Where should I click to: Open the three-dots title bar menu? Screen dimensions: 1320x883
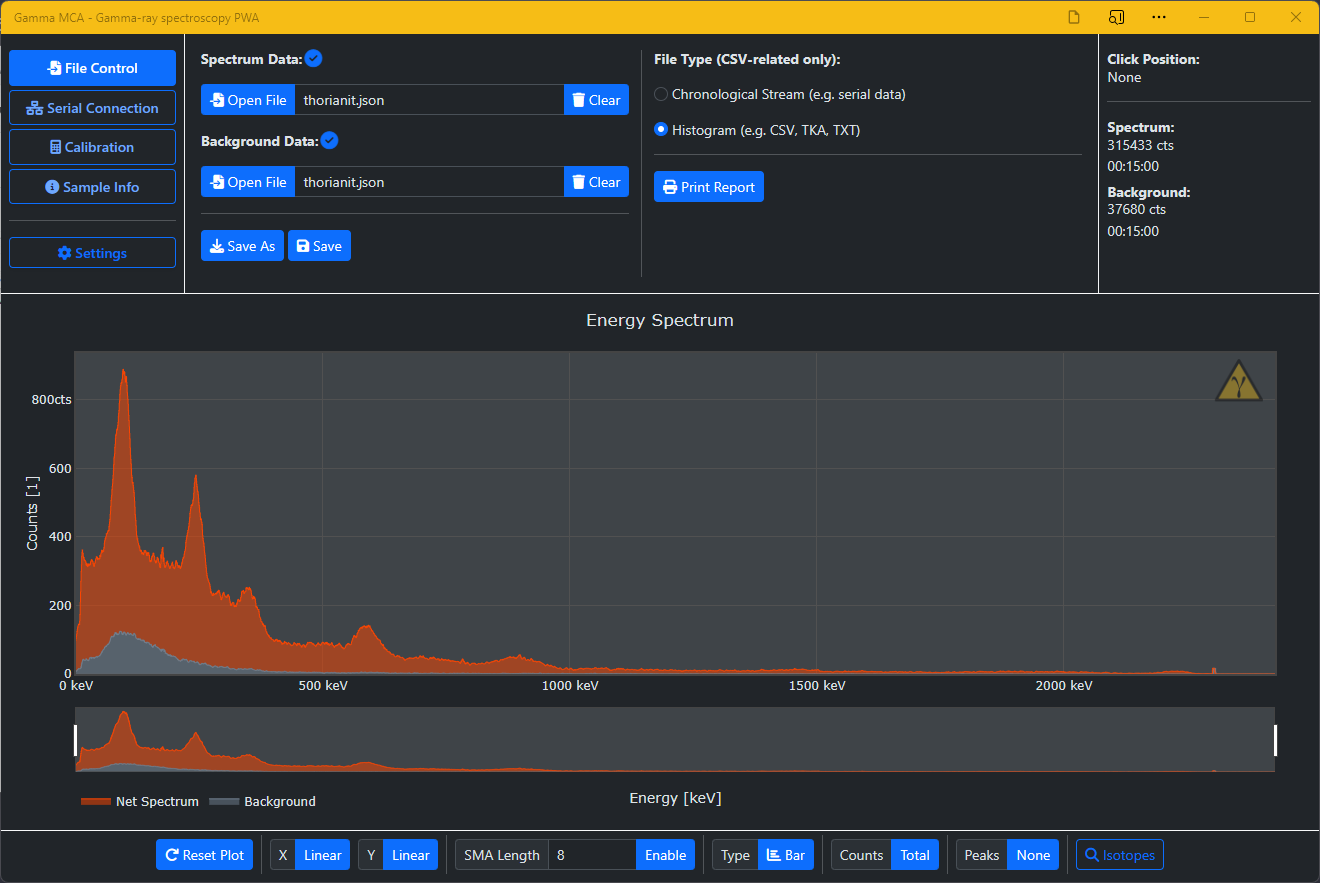(1159, 17)
